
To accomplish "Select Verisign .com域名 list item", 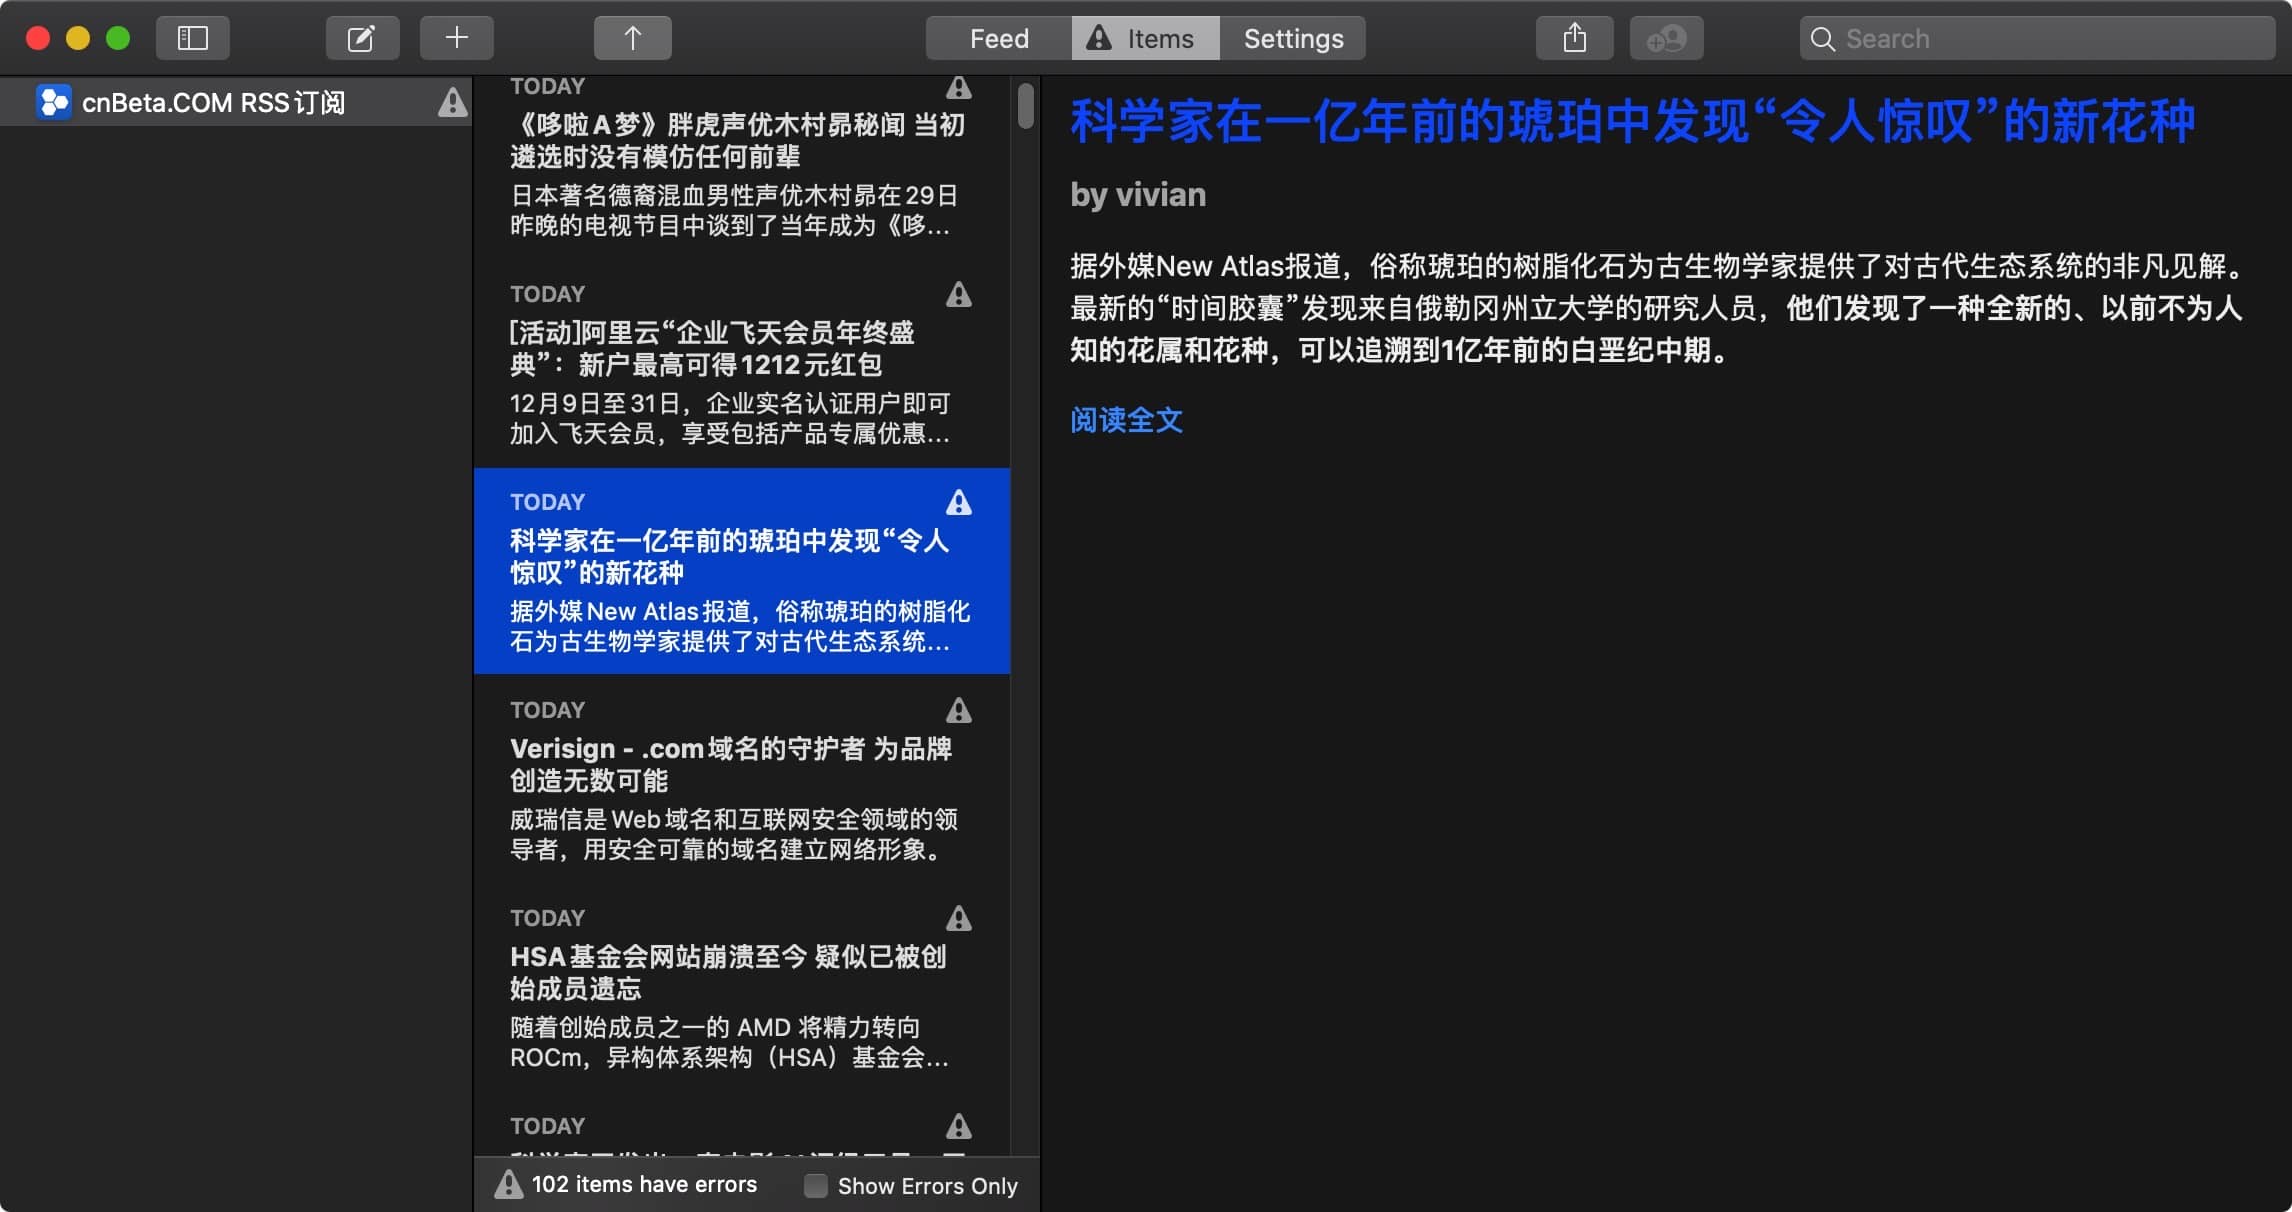I will [741, 780].
